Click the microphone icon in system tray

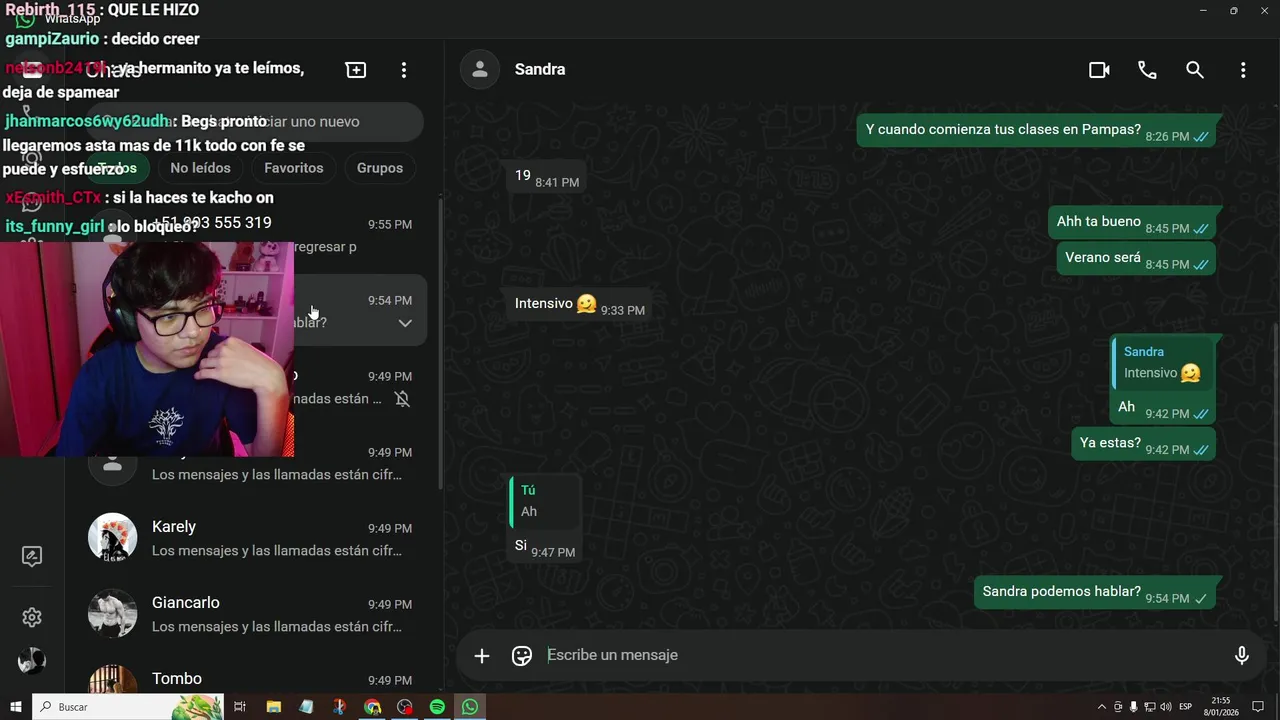(x=1133, y=707)
